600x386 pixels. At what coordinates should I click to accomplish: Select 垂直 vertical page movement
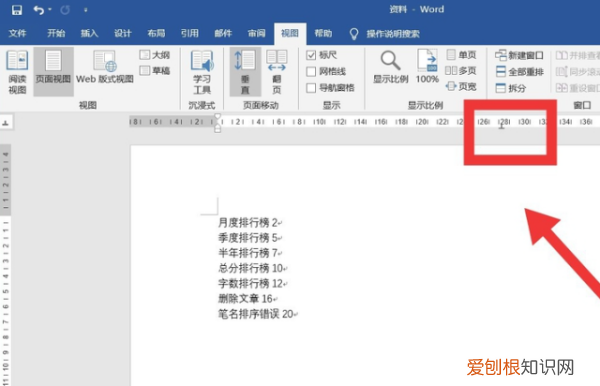(x=245, y=72)
